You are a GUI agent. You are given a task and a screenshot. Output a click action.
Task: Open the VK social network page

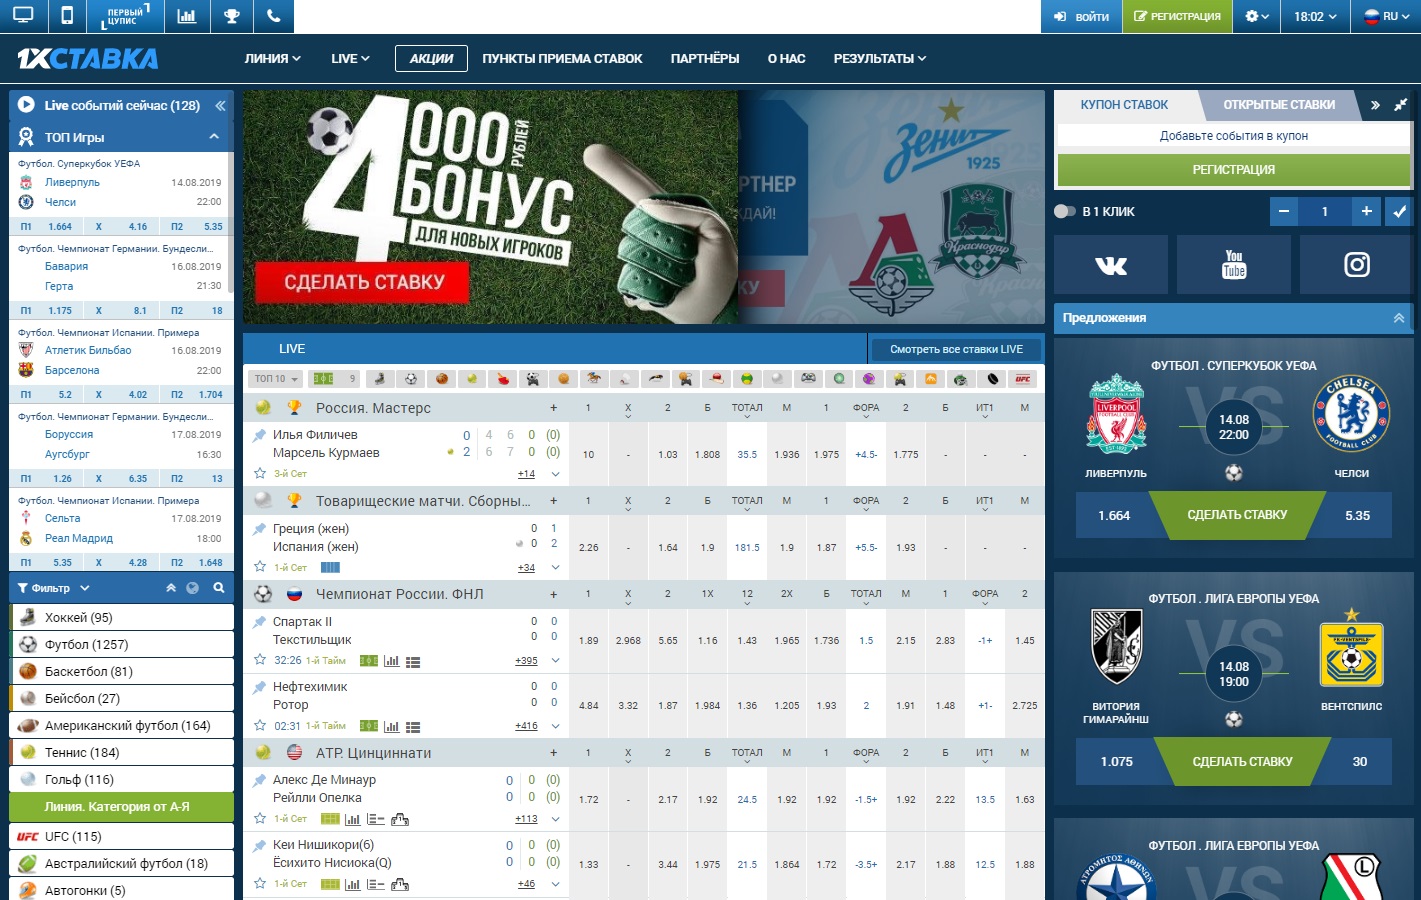pyautogui.click(x=1111, y=265)
